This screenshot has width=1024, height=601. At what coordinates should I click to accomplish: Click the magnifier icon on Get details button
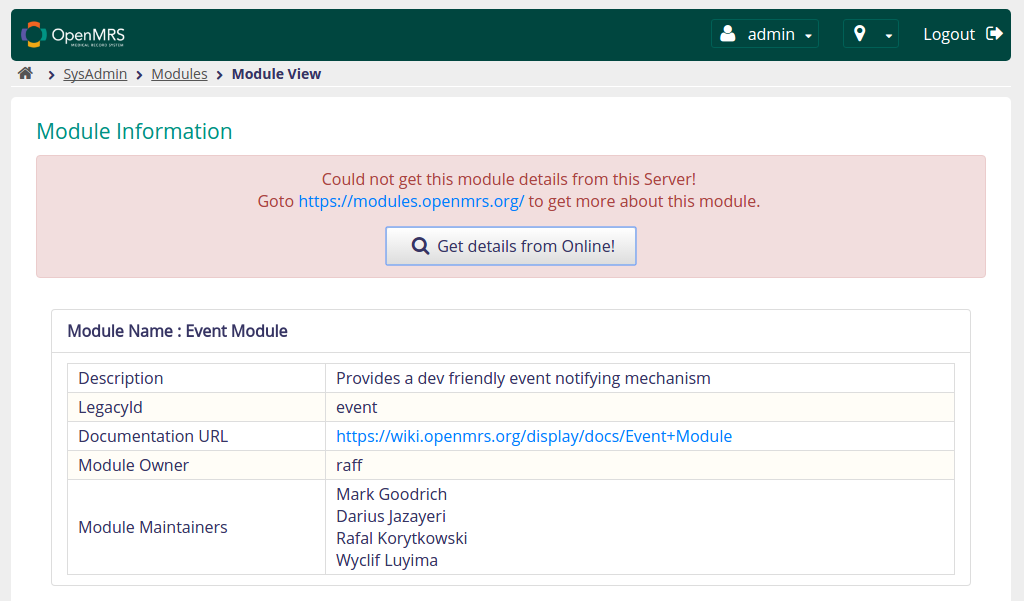pyautogui.click(x=421, y=246)
